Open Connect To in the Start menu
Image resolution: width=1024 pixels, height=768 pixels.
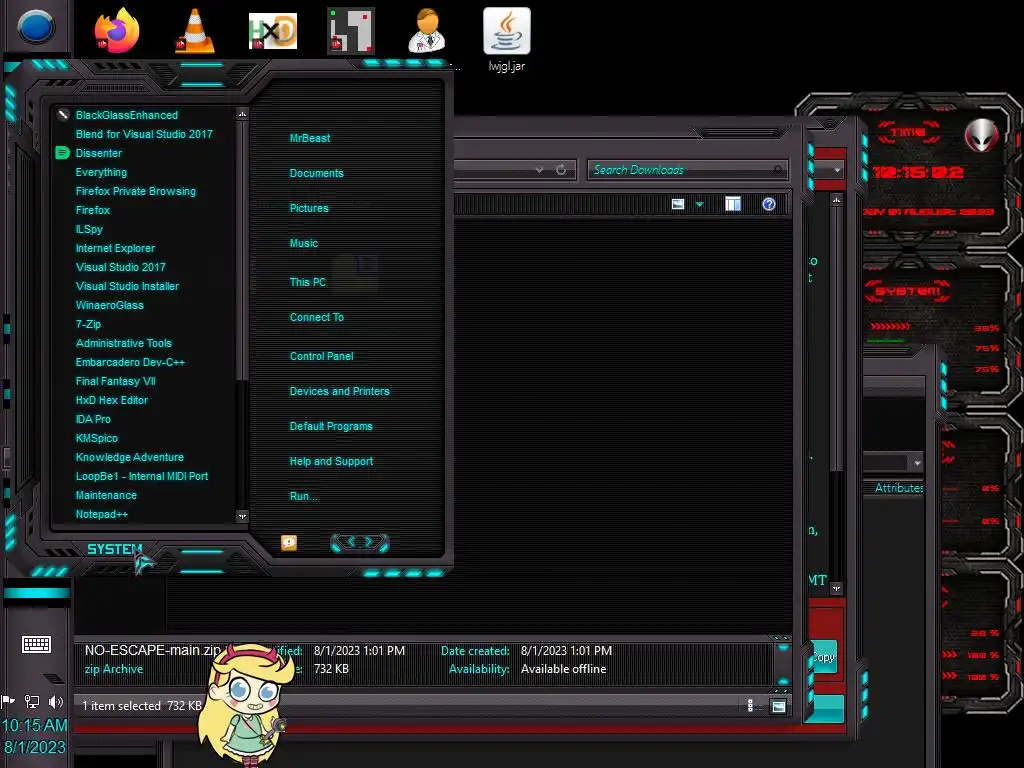coord(316,317)
